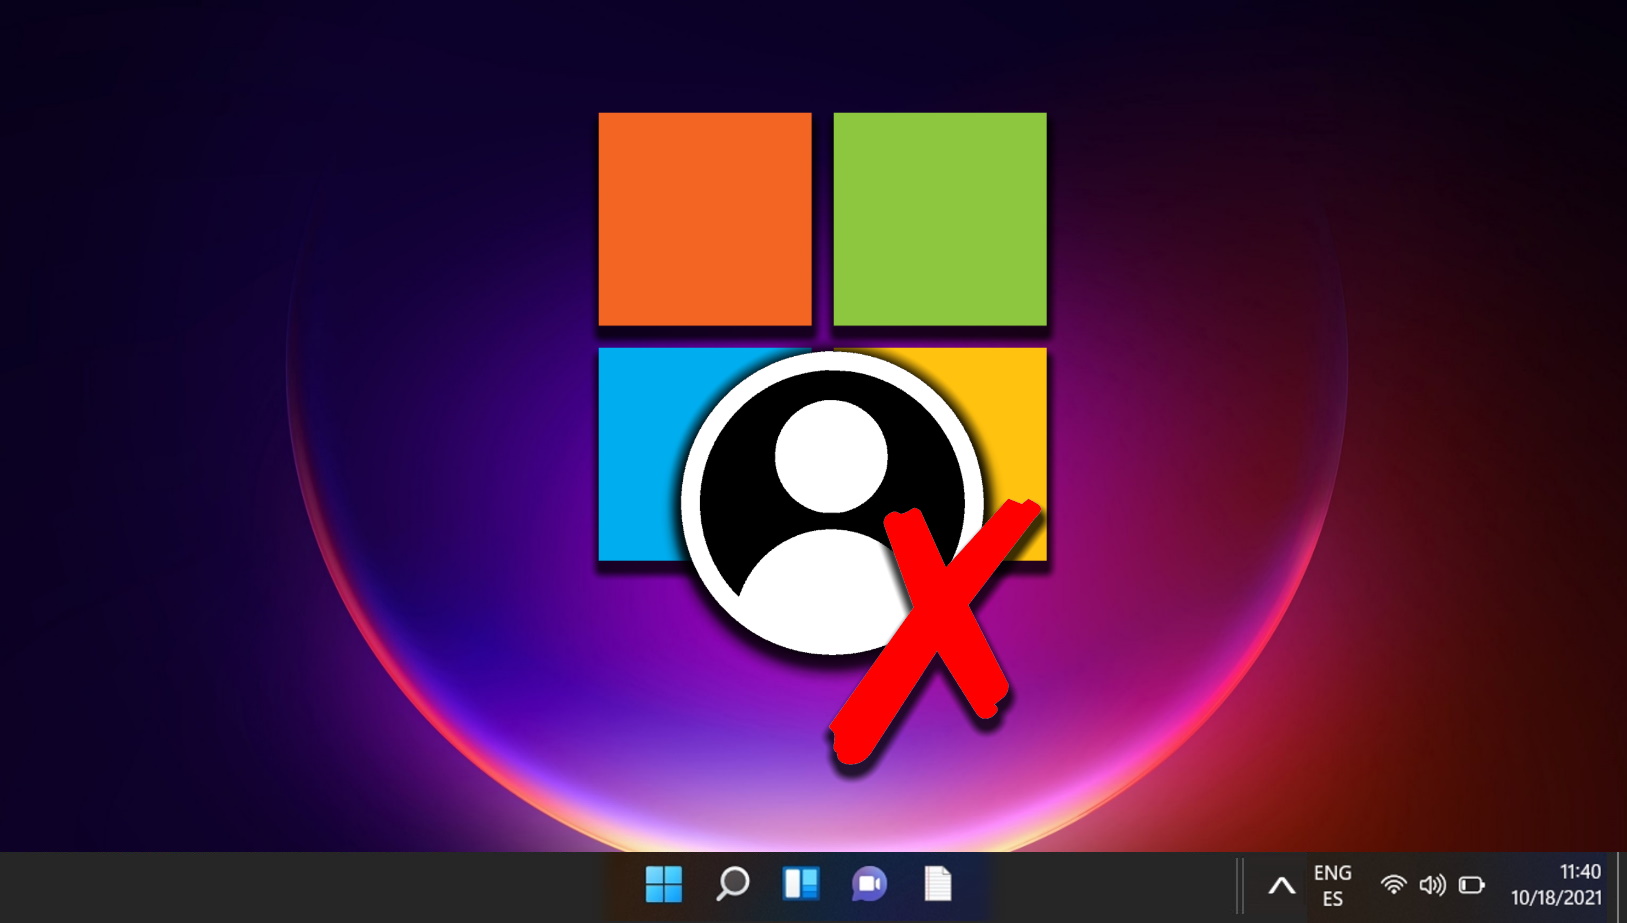1627x923 pixels.
Task: Open clock and date 11:40 10/18/2021
Action: point(1556,885)
